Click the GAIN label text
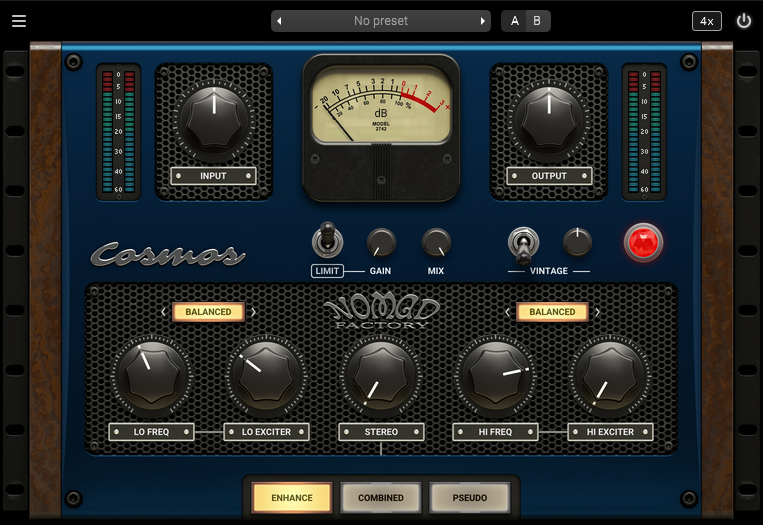Viewport: 763px width, 525px height. coord(381,271)
